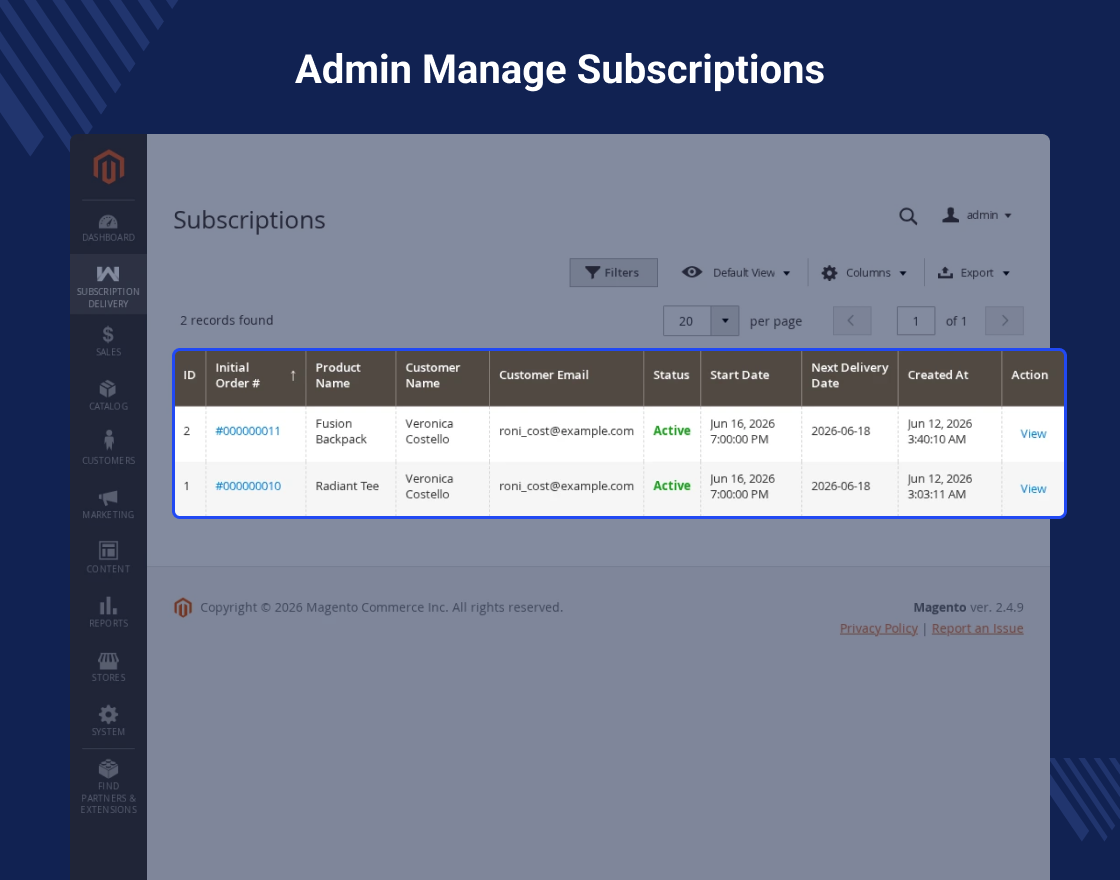Image resolution: width=1120 pixels, height=880 pixels.
Task: Open the Stores sidebar menu
Action: 109,666
